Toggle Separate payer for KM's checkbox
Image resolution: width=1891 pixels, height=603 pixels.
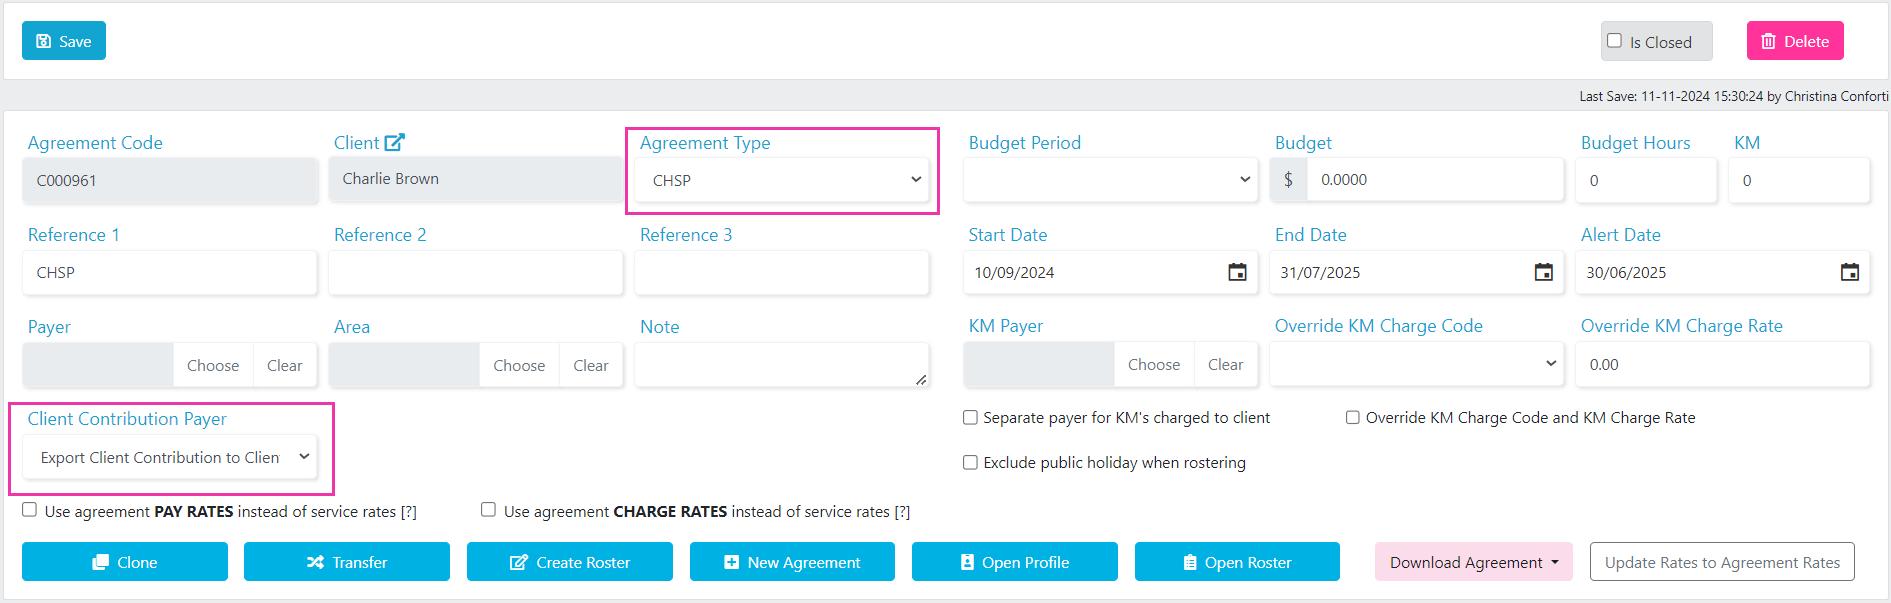970,417
